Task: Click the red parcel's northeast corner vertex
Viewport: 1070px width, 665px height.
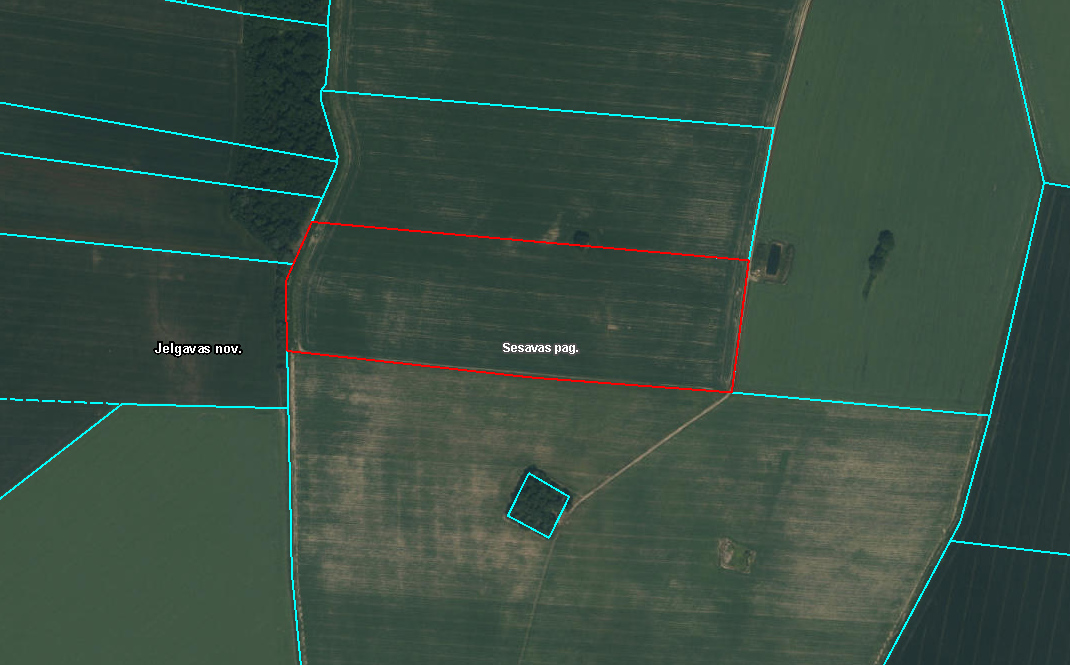Action: (x=749, y=260)
